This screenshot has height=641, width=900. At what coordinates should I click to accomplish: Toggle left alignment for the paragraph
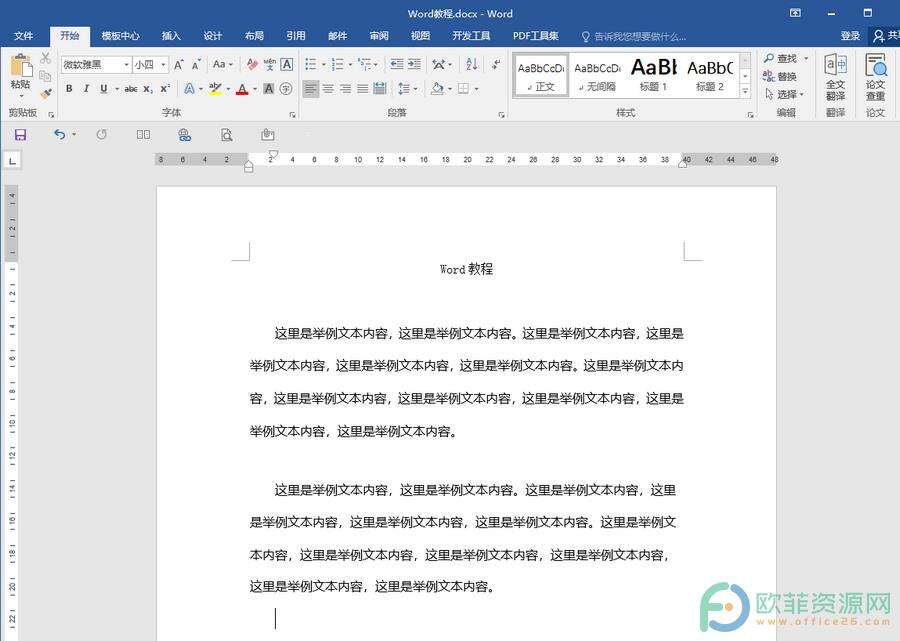click(311, 89)
